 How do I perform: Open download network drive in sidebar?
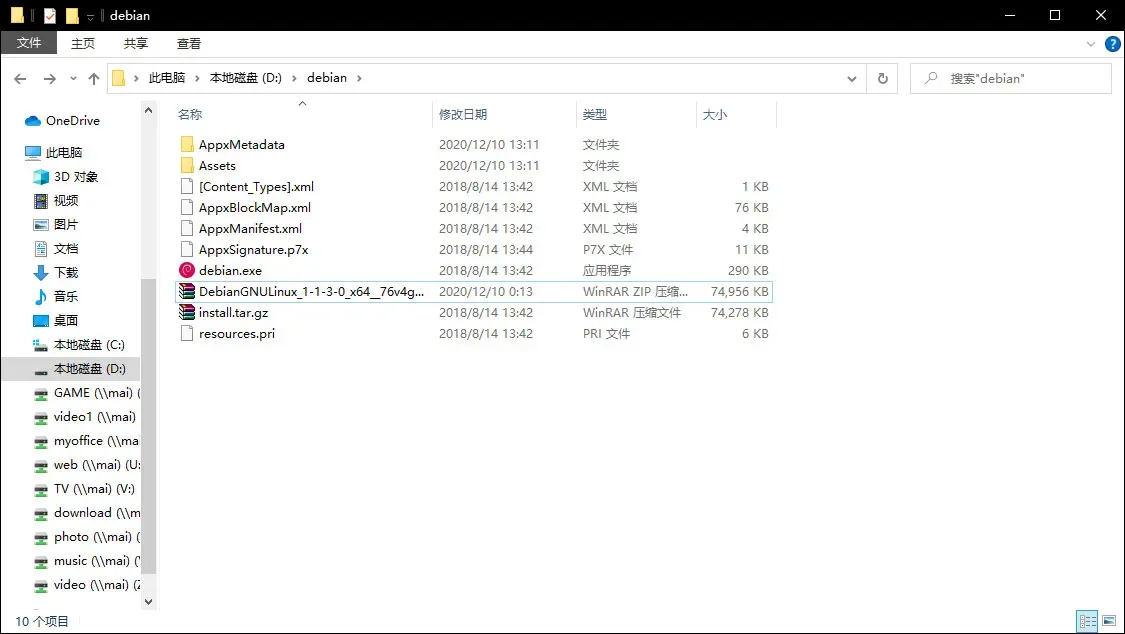point(87,513)
